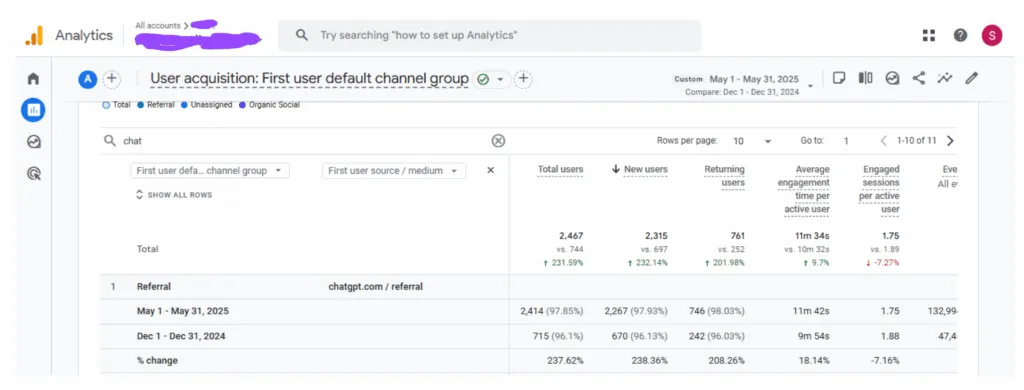Open the Google apps grid icon
Screen dimensions: 1024x390
[x=929, y=35]
